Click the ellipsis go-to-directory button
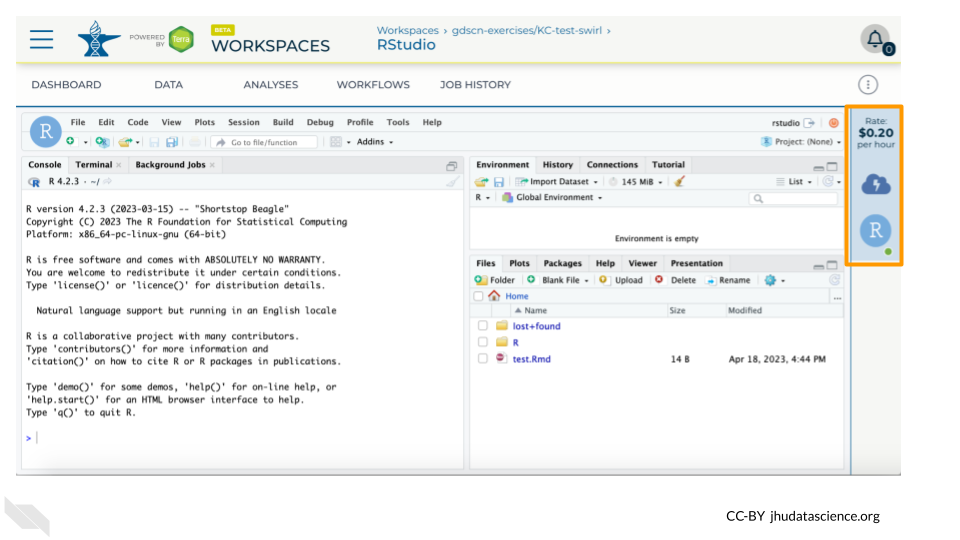Image resolution: width=960 pixels, height=540 pixels. 837,297
